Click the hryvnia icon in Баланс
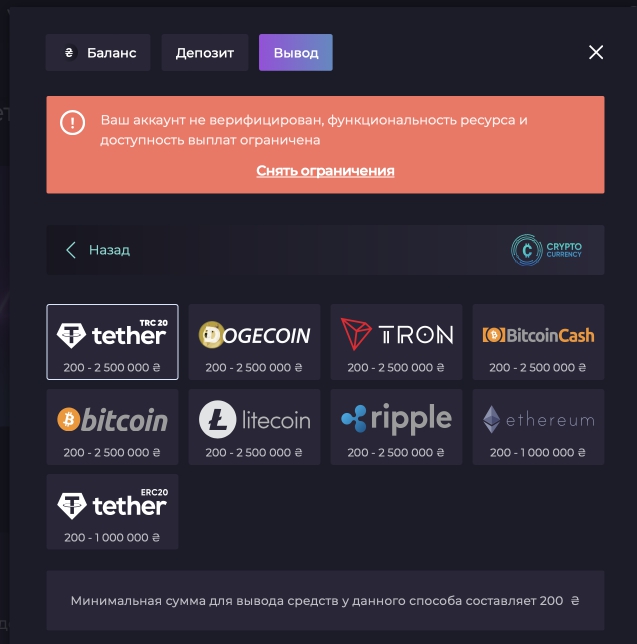The height and width of the screenshot is (644, 637). point(69,53)
